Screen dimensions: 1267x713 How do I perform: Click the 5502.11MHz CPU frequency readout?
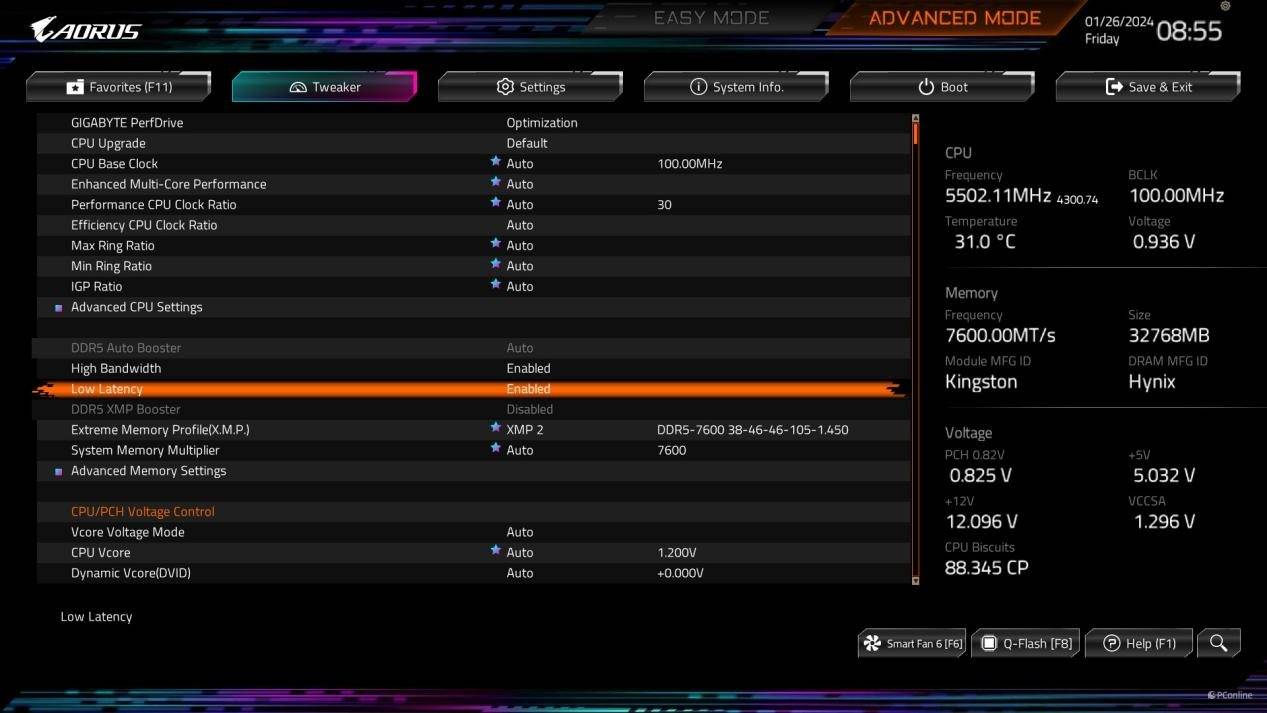[x=998, y=196]
